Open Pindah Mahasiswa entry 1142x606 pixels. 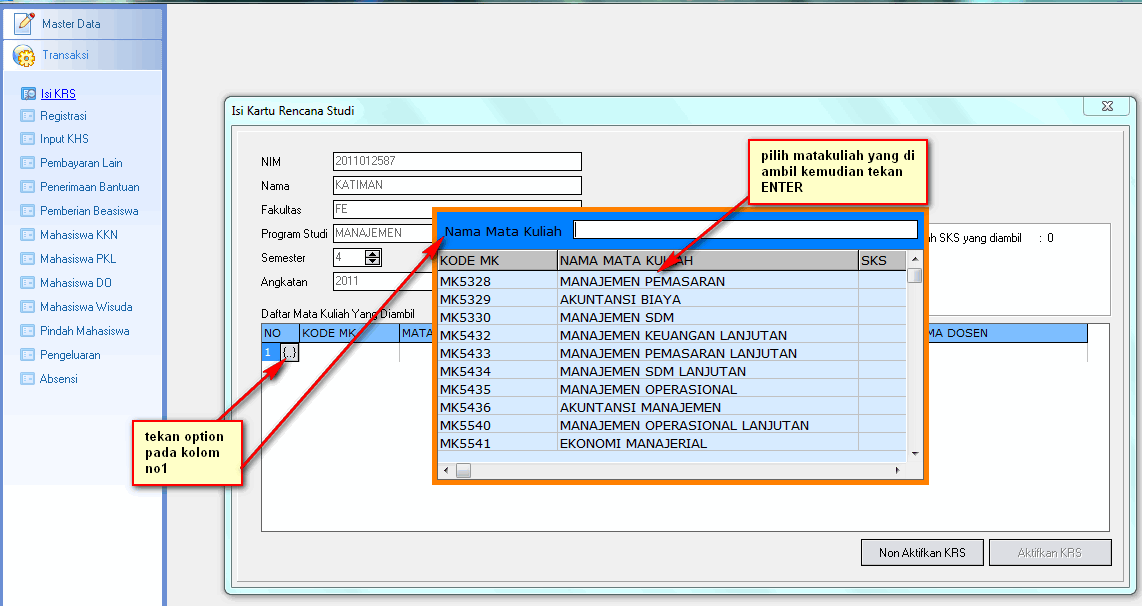[x=84, y=331]
